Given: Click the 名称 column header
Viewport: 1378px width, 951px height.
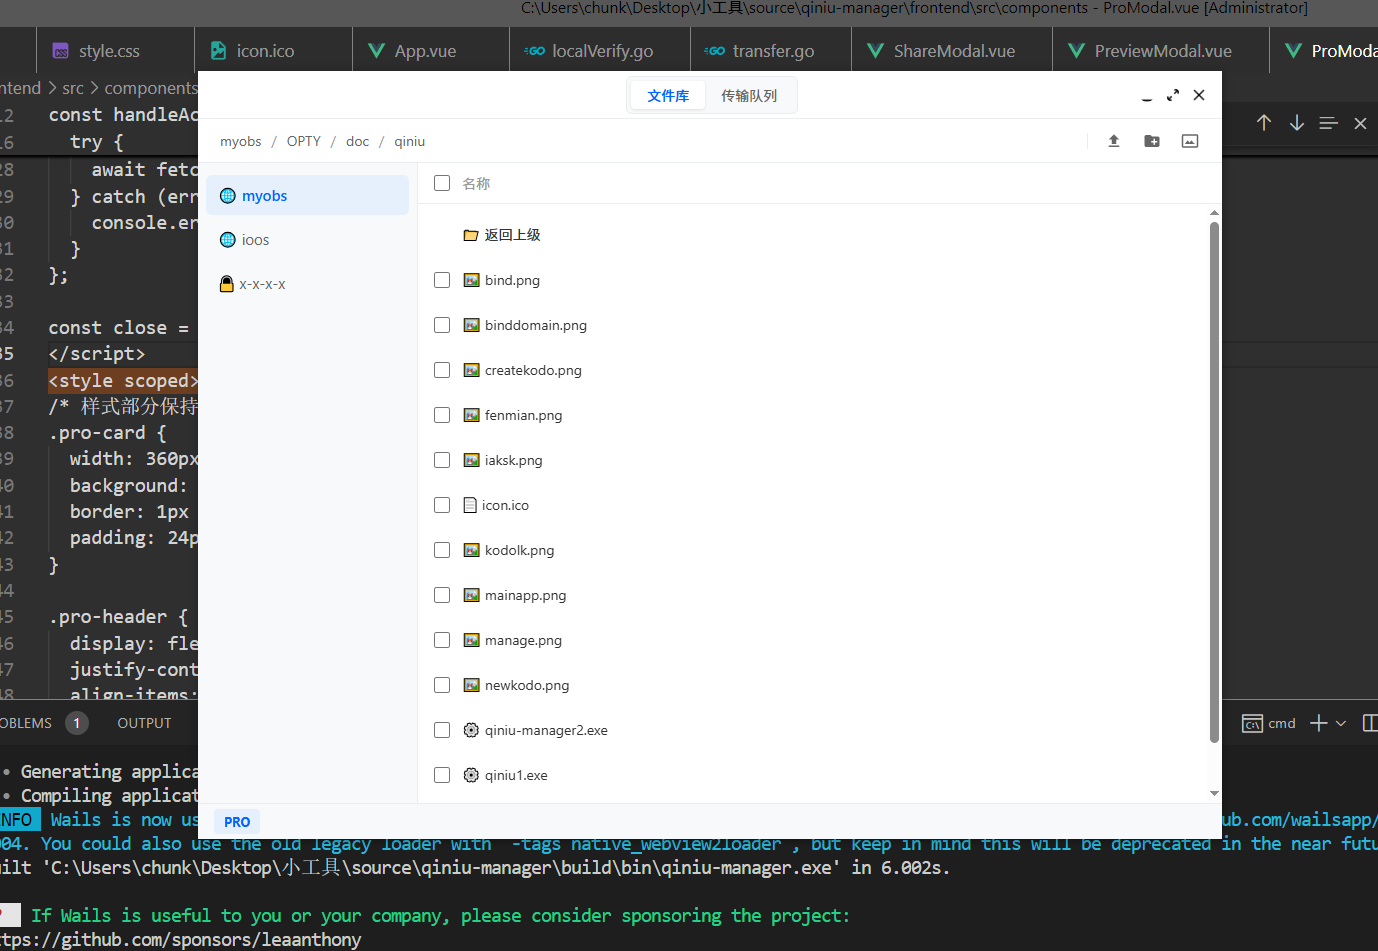Looking at the screenshot, I should pos(476,183).
